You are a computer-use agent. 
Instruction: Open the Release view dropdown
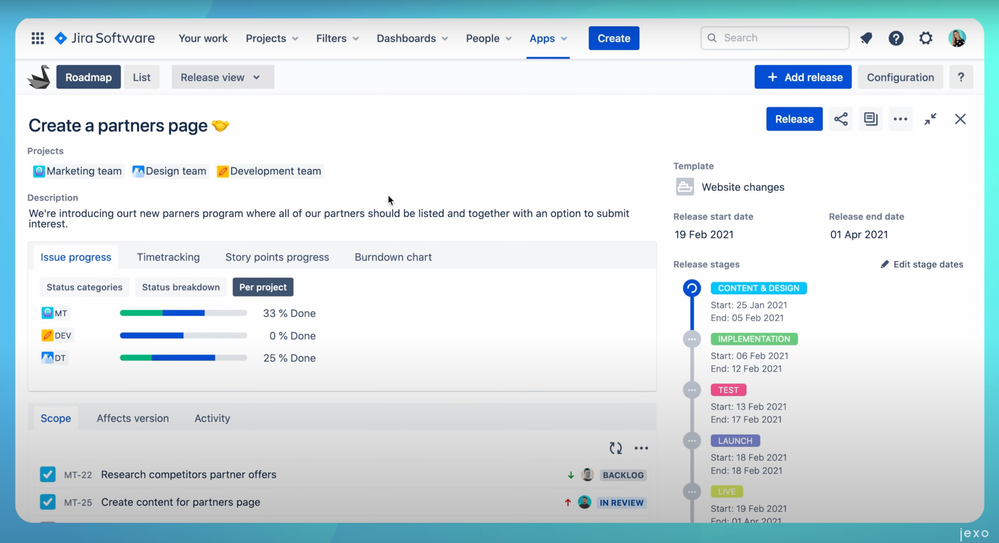(x=222, y=77)
